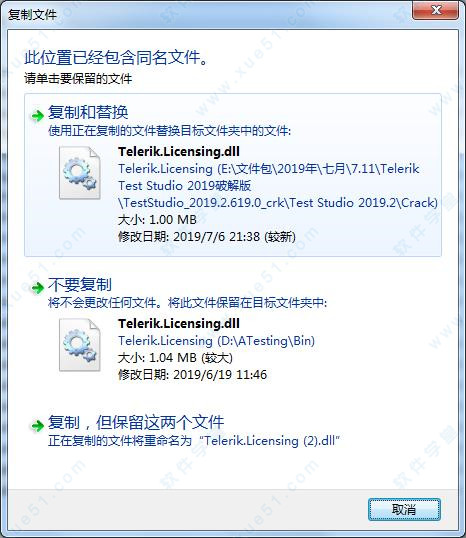Image resolution: width=466 pixels, height=538 pixels.
Task: Click the source path starting with E:\文件包
Action: click(x=278, y=186)
